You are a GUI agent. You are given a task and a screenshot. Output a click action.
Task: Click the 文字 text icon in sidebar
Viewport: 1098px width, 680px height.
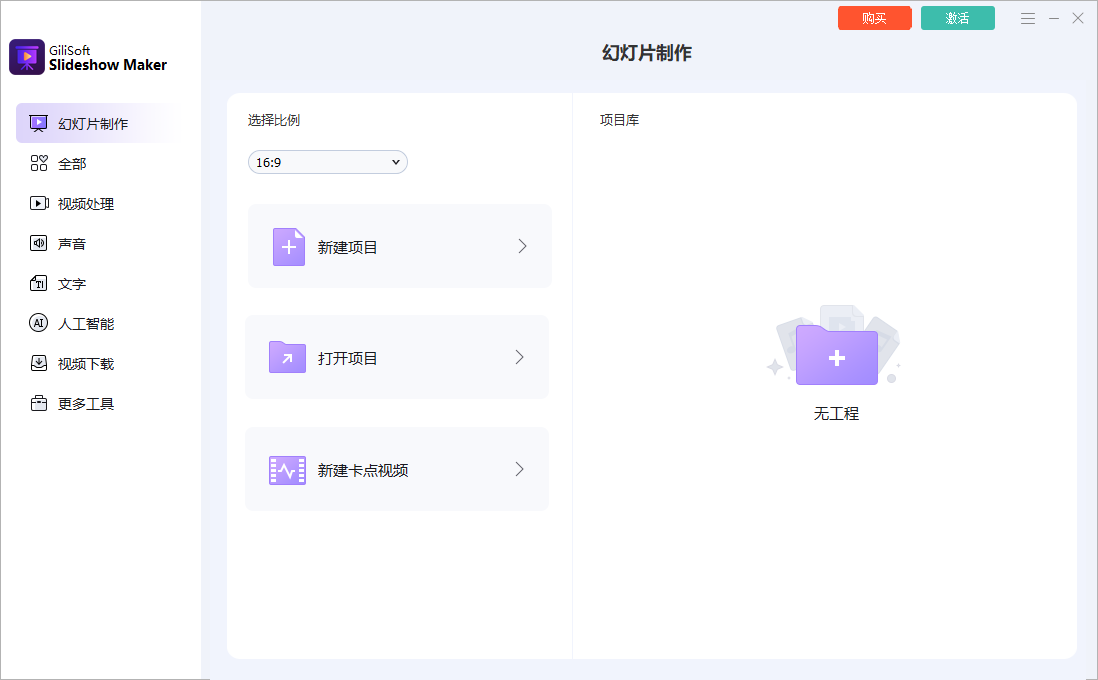(39, 283)
